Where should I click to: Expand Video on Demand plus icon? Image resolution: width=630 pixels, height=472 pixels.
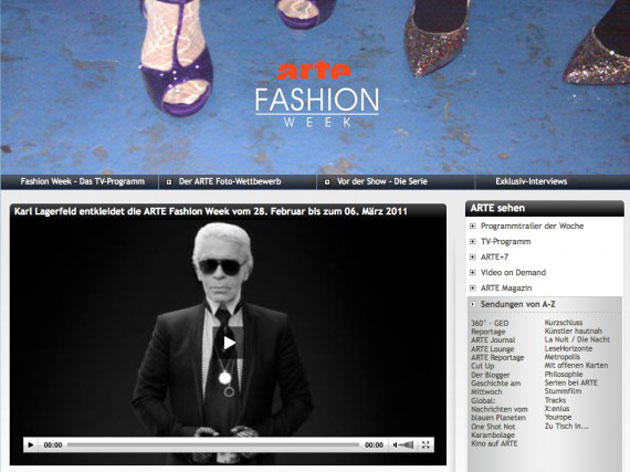[x=473, y=272]
